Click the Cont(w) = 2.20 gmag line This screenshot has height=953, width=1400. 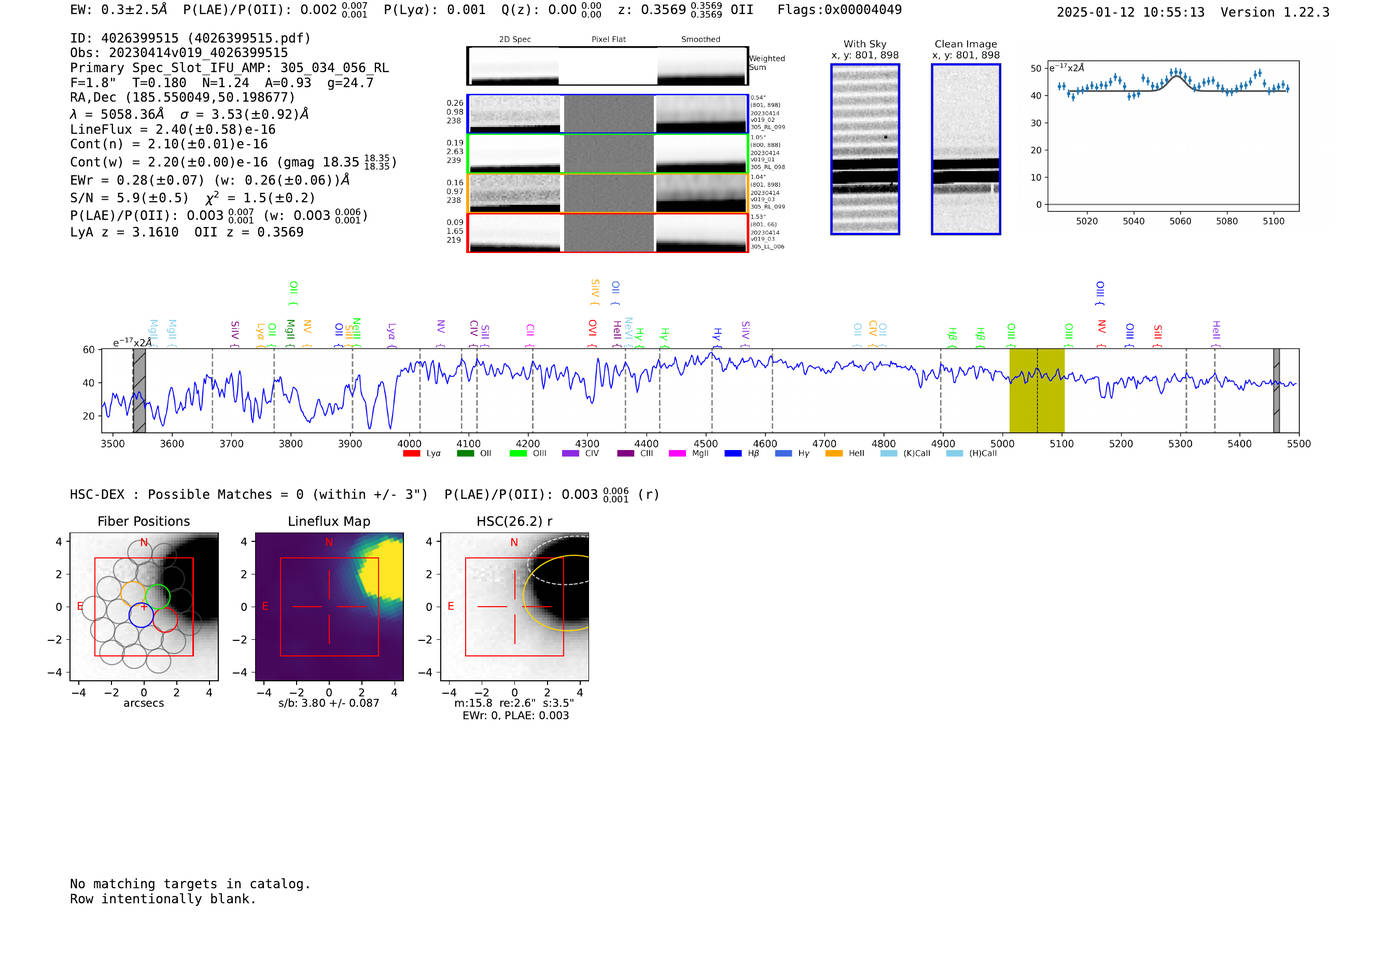[x=233, y=162]
